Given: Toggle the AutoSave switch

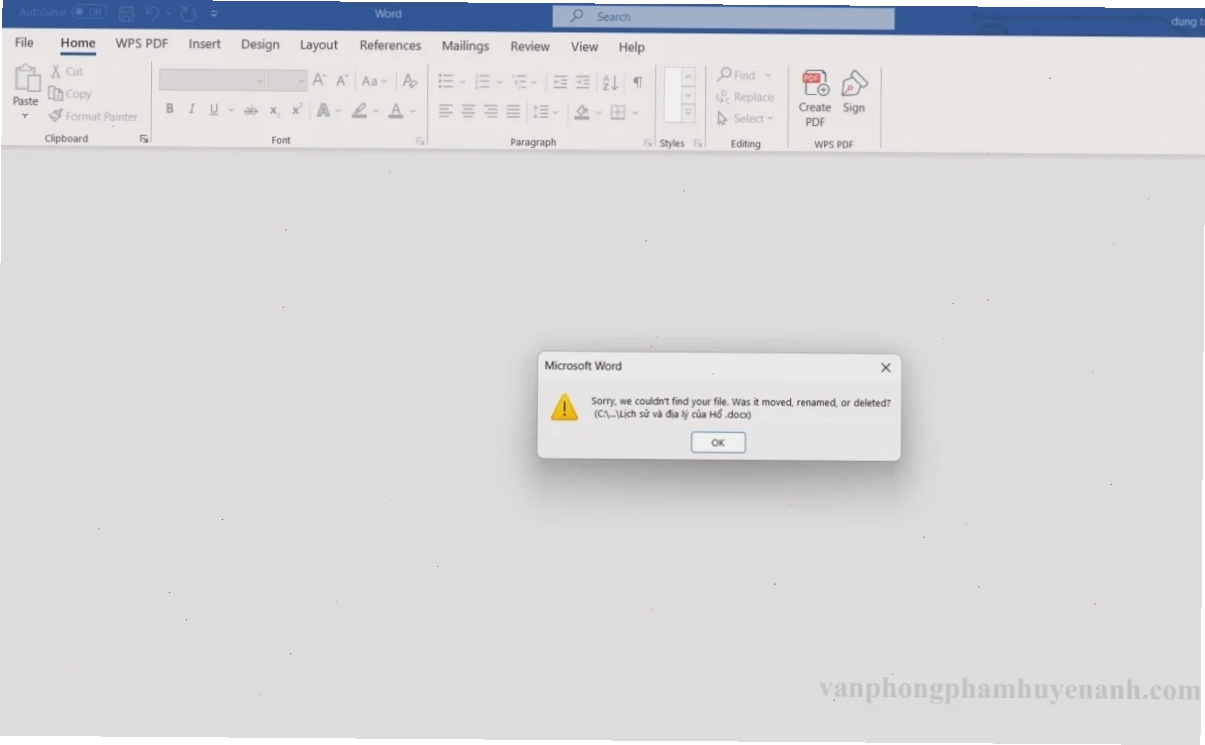Looking at the screenshot, I should [89, 13].
